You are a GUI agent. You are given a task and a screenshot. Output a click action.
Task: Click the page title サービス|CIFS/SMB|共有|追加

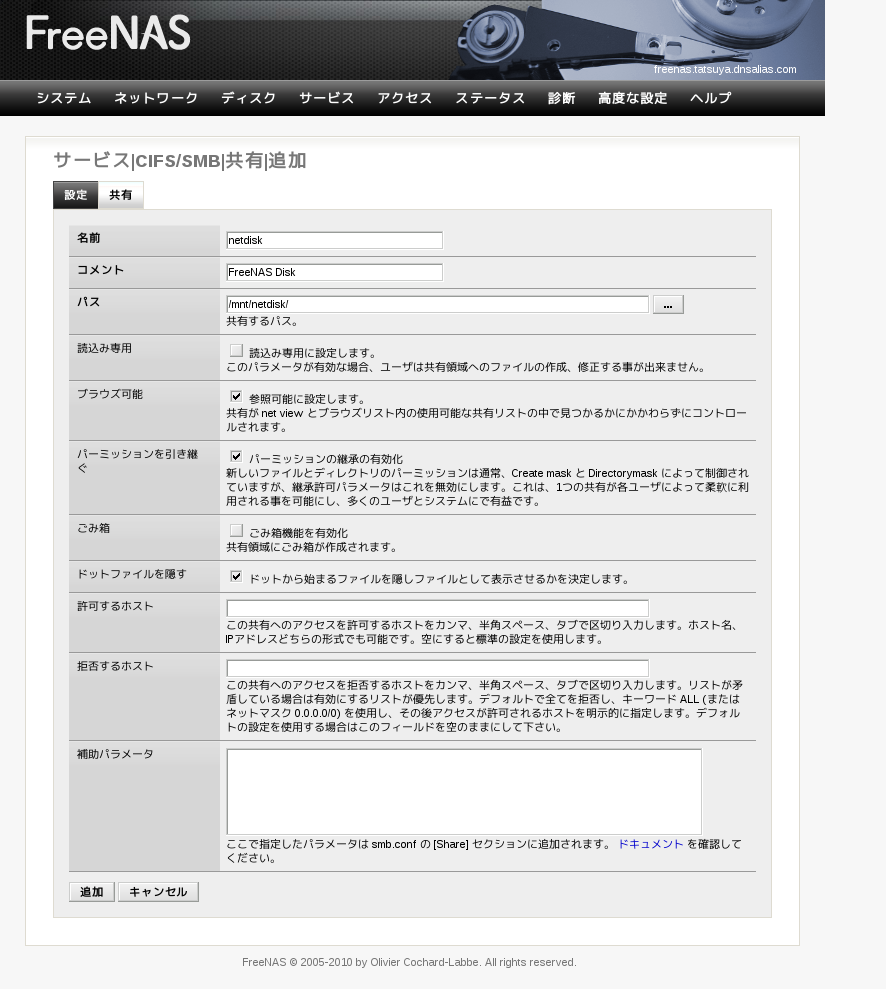click(180, 160)
